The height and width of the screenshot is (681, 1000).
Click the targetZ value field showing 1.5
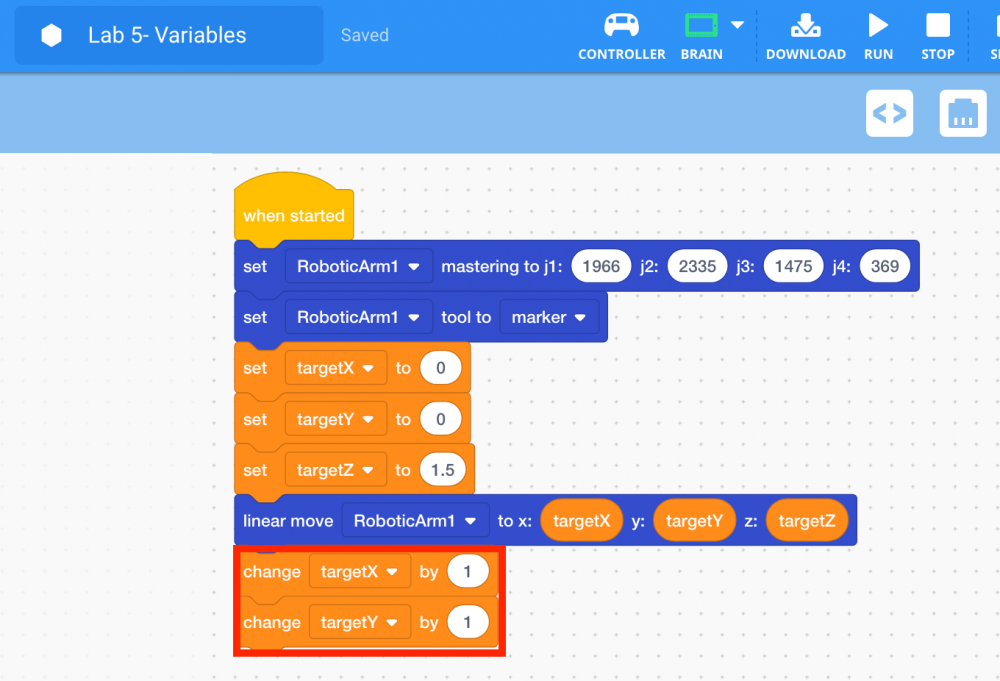click(443, 469)
